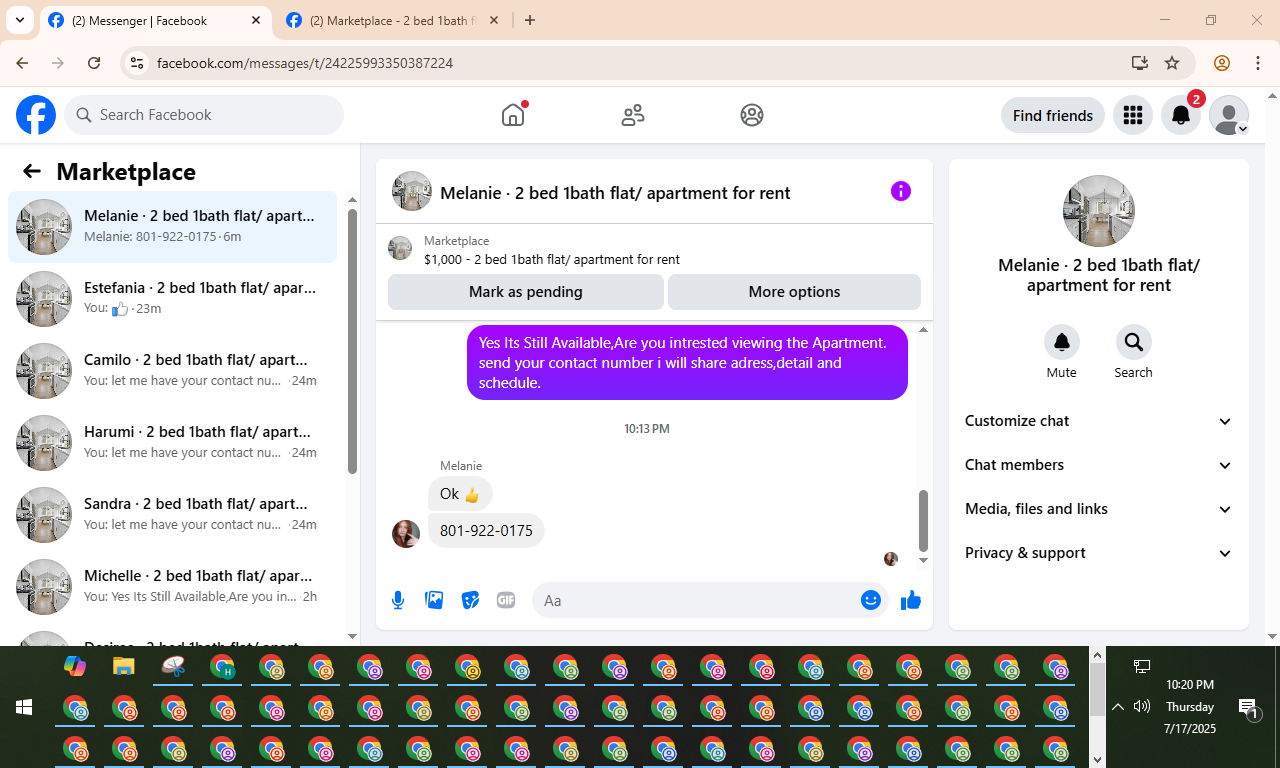The height and width of the screenshot is (768, 1280).
Task: Click the listing photo in the details panel
Action: pyautogui.click(x=1099, y=211)
